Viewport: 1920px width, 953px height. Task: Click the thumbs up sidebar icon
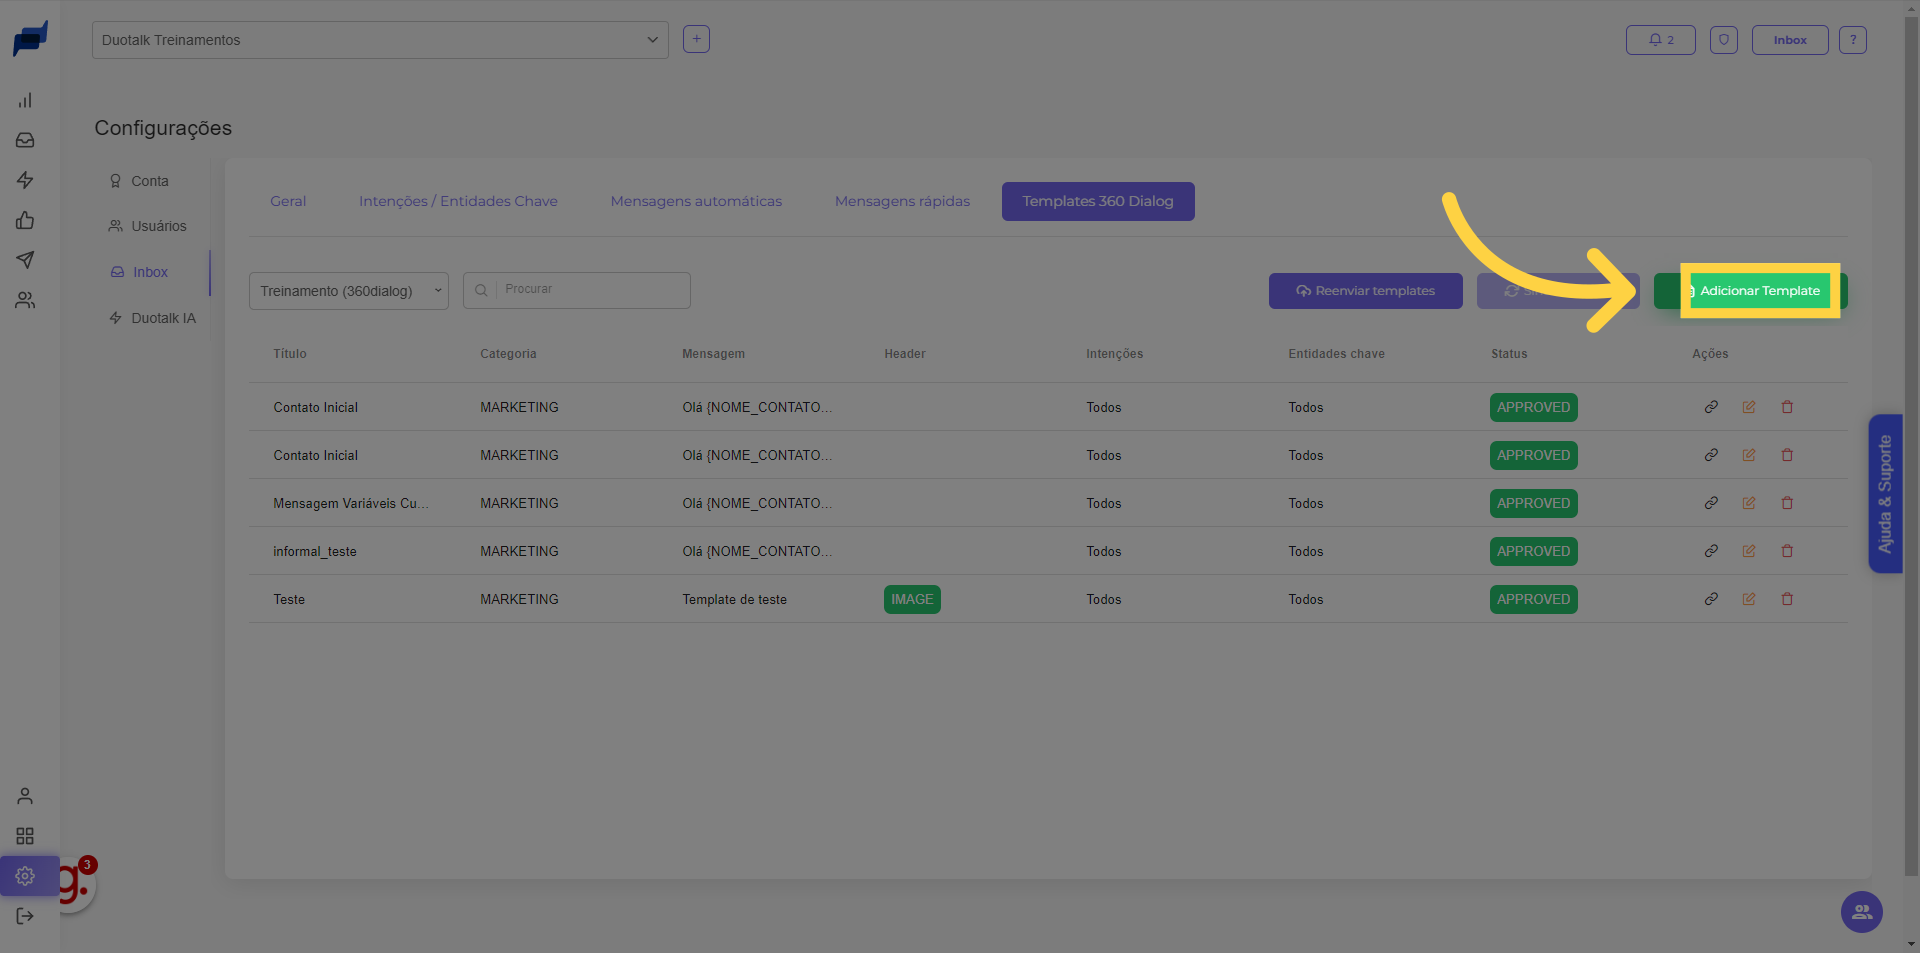[x=25, y=220]
